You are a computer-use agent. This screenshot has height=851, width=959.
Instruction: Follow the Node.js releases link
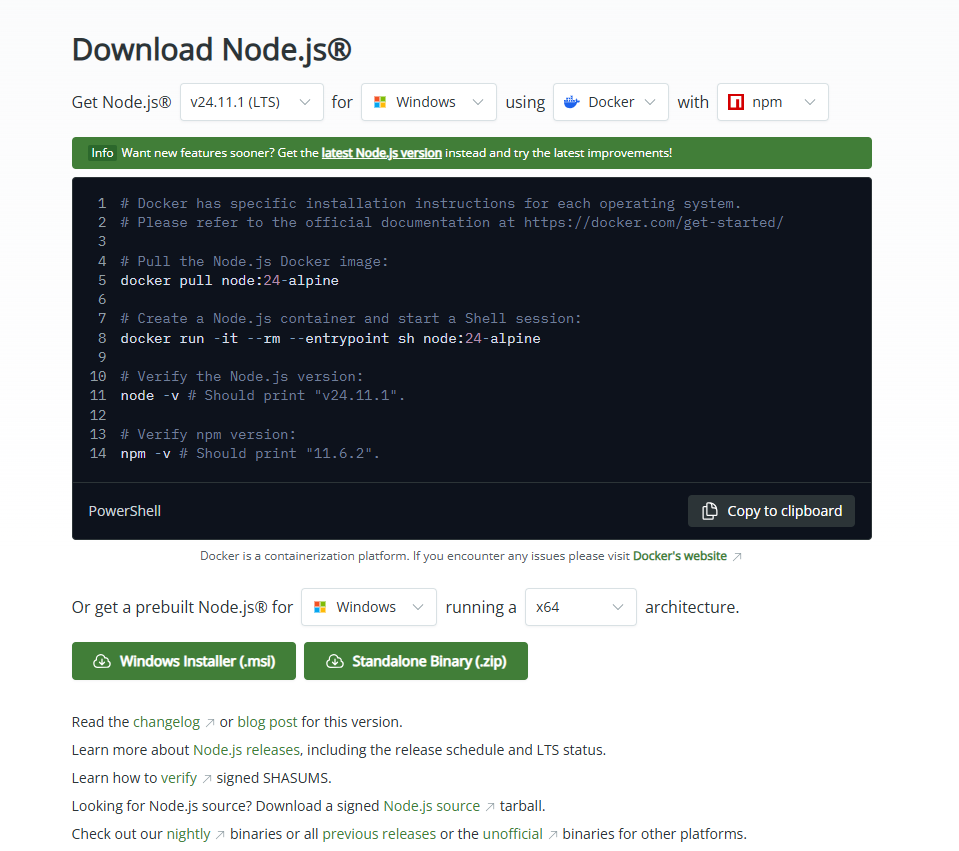point(246,749)
